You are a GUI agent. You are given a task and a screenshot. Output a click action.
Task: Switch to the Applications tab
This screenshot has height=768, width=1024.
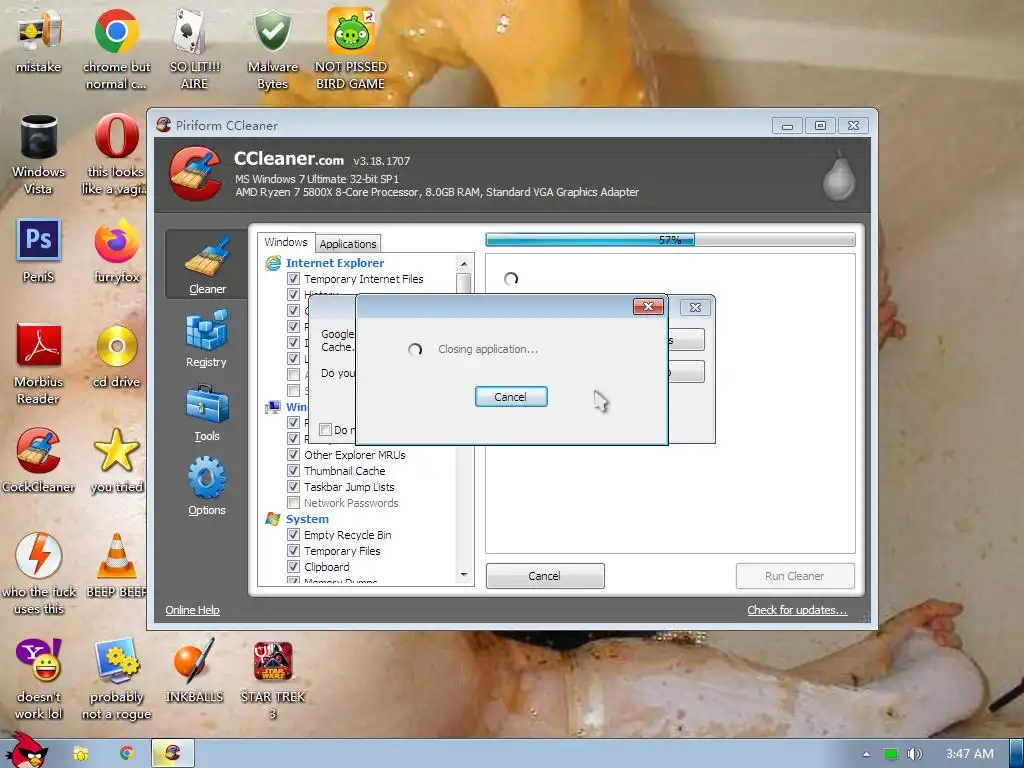pyautogui.click(x=348, y=244)
